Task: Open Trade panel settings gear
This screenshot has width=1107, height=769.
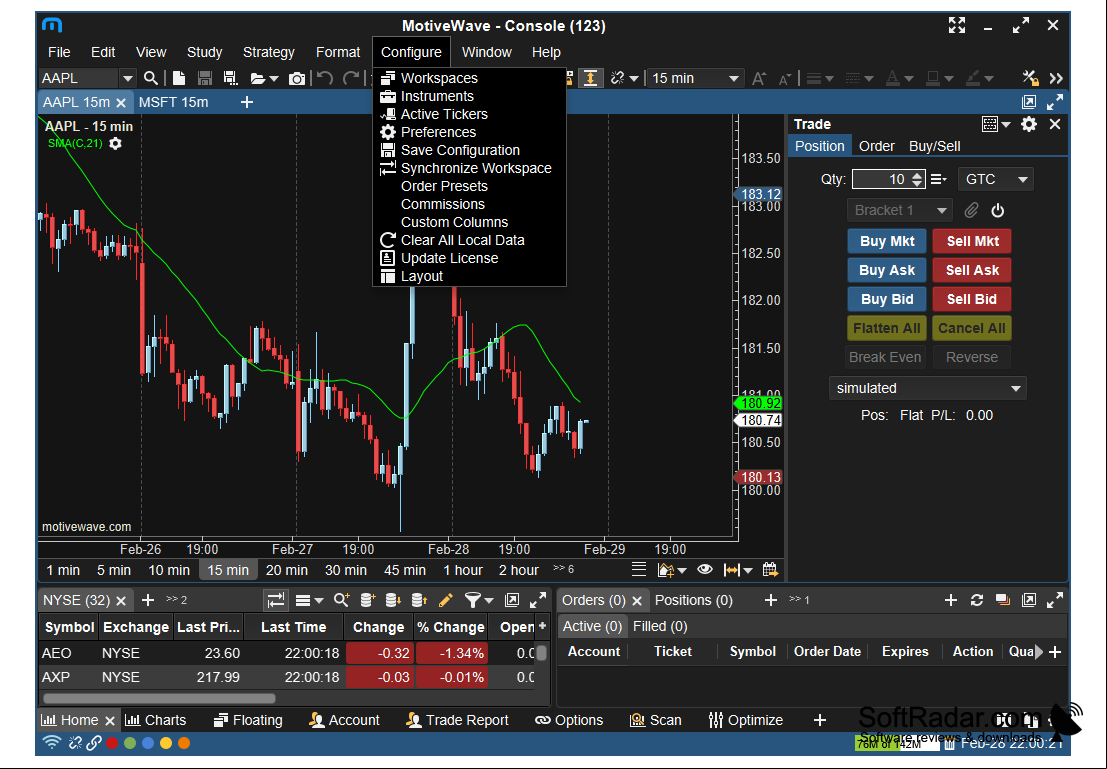Action: (x=1029, y=124)
